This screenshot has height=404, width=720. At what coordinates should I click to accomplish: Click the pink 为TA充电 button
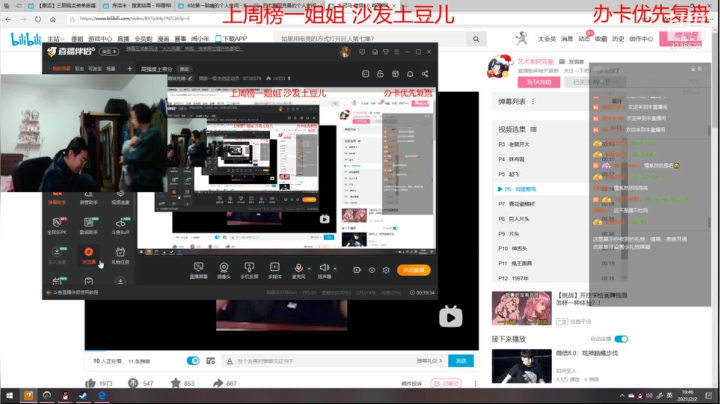click(539, 82)
